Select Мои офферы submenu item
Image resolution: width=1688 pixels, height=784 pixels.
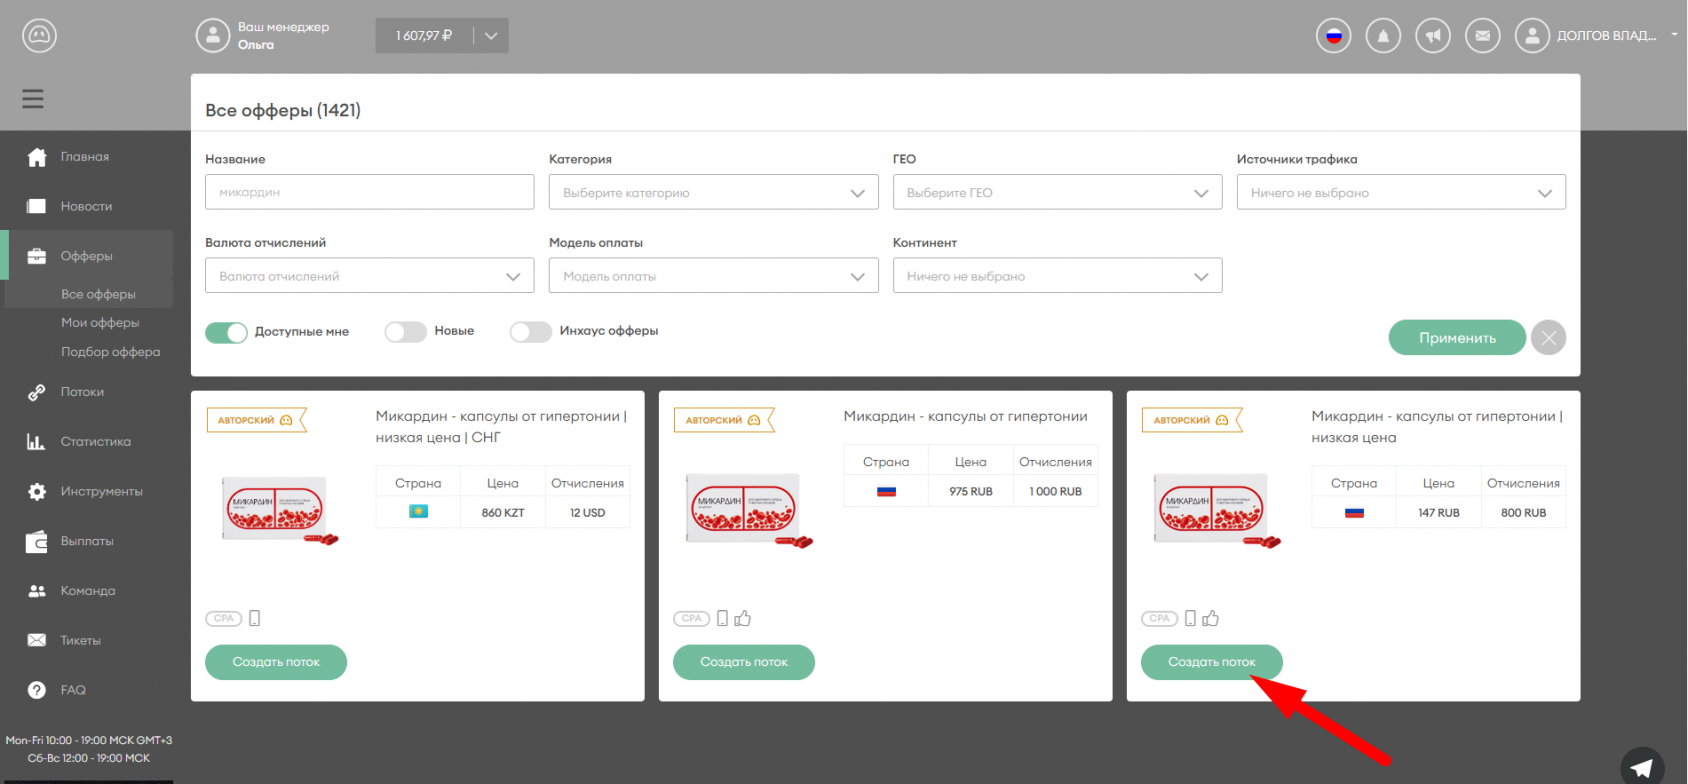click(100, 323)
